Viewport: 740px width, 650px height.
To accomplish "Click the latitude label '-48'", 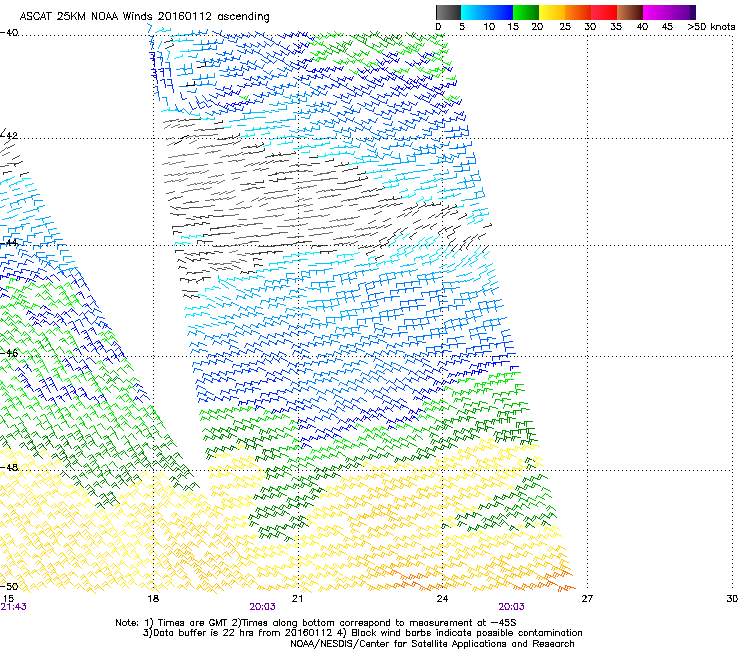I will [x=9, y=467].
